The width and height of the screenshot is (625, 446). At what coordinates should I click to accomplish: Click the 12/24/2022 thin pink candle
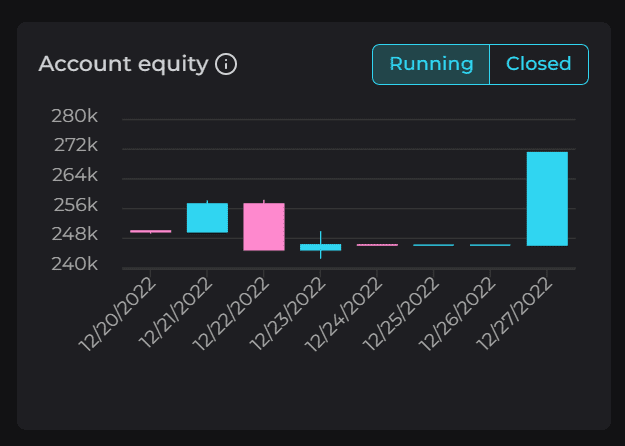point(377,245)
